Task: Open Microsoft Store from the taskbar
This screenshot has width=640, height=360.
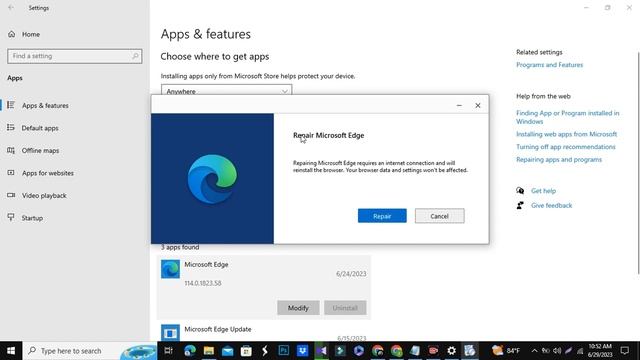Action: pos(246,351)
